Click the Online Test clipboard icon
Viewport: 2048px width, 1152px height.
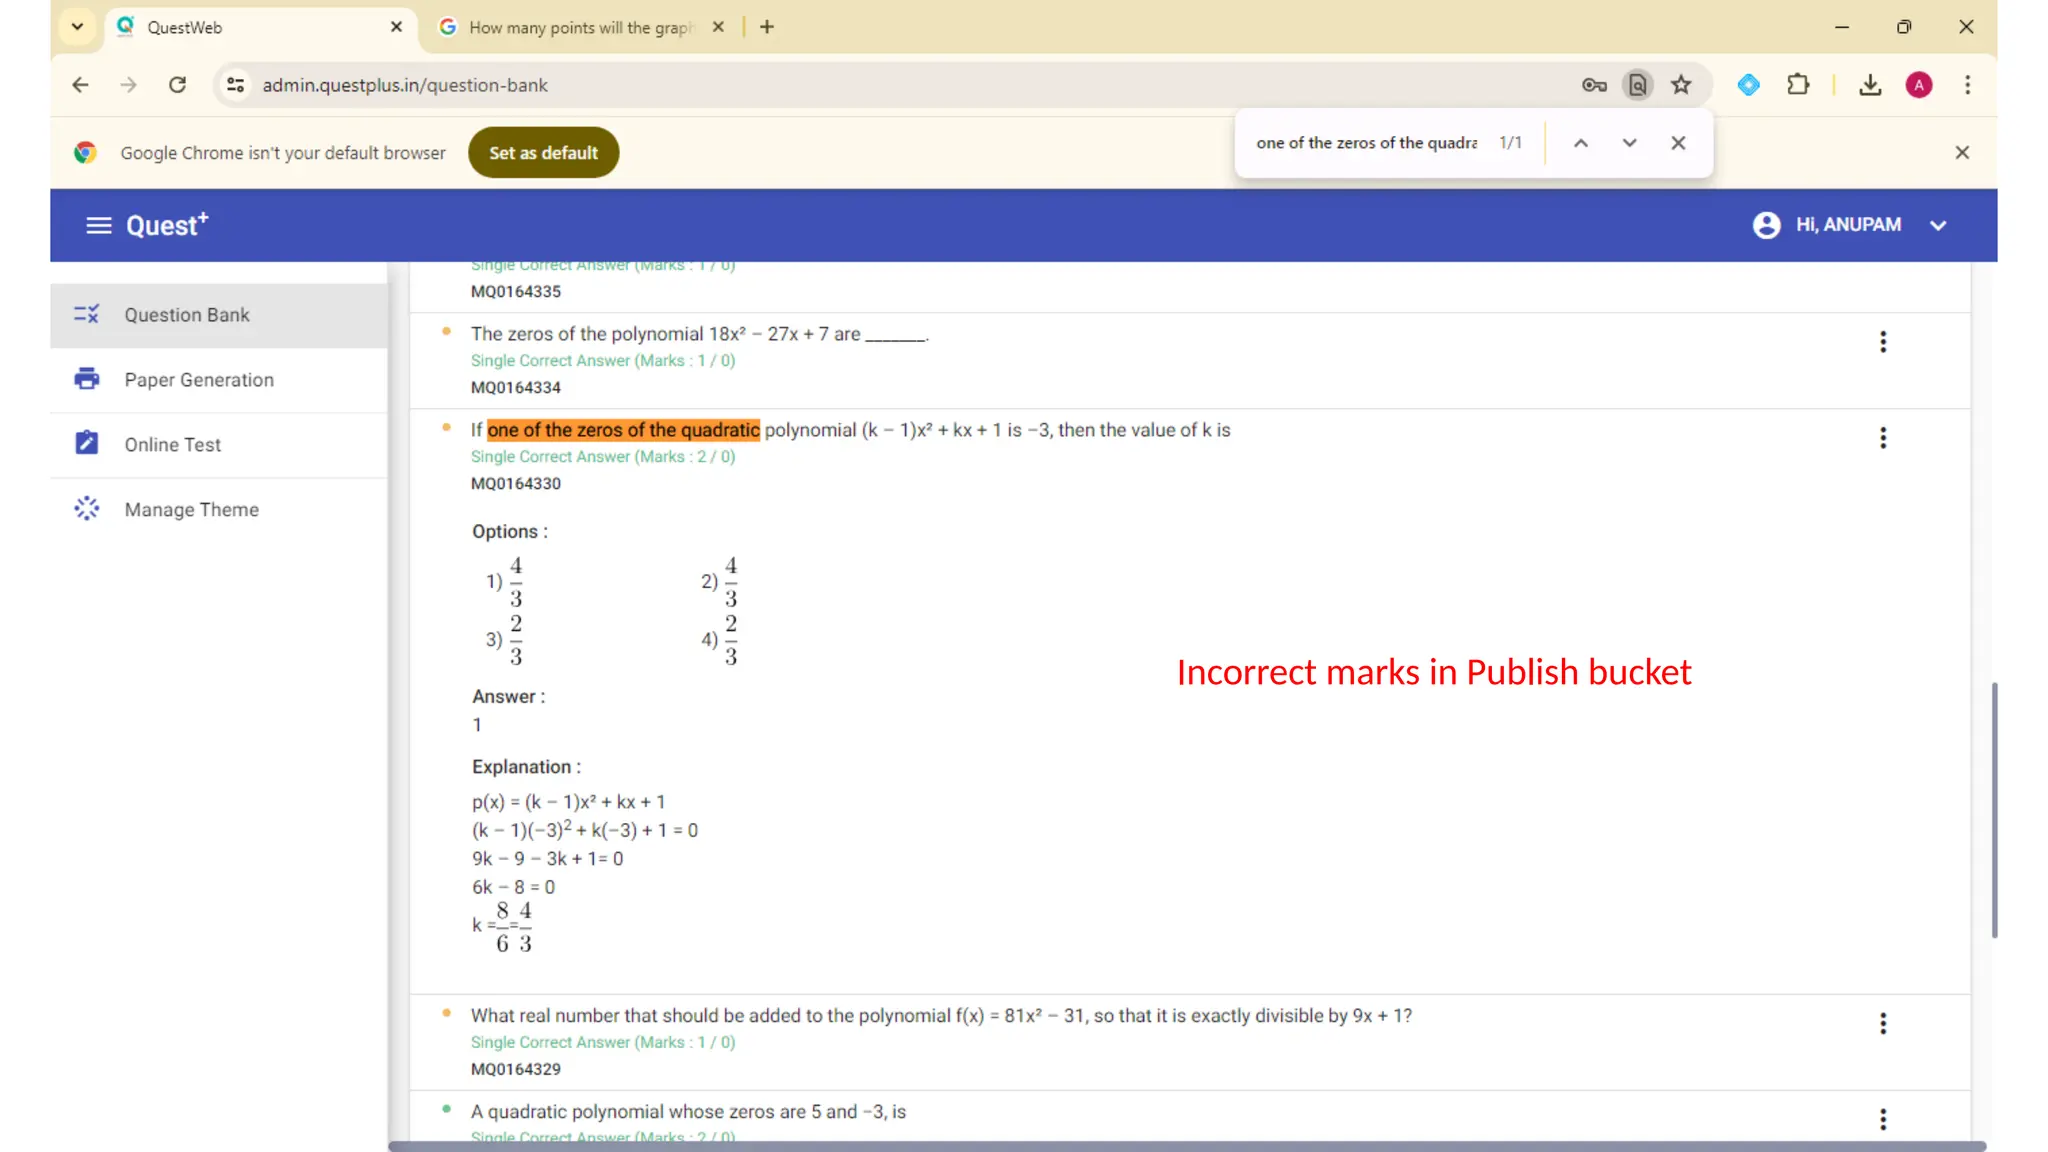[87, 443]
